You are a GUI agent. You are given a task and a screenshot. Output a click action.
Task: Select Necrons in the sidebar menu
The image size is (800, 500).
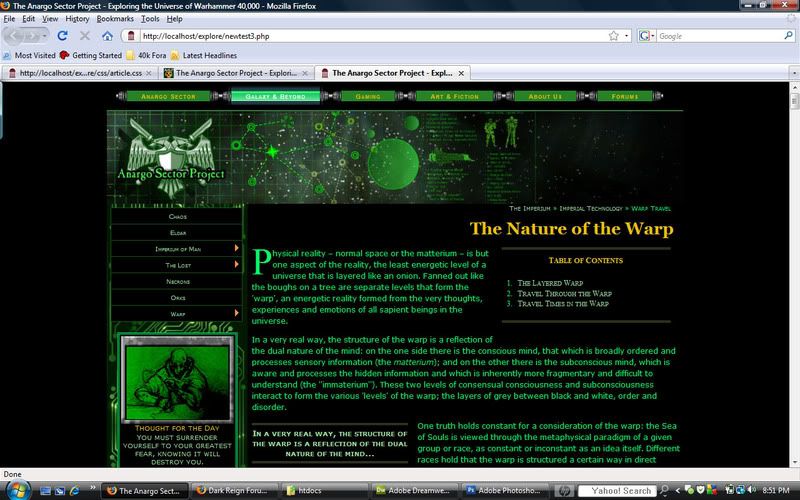[x=178, y=281]
